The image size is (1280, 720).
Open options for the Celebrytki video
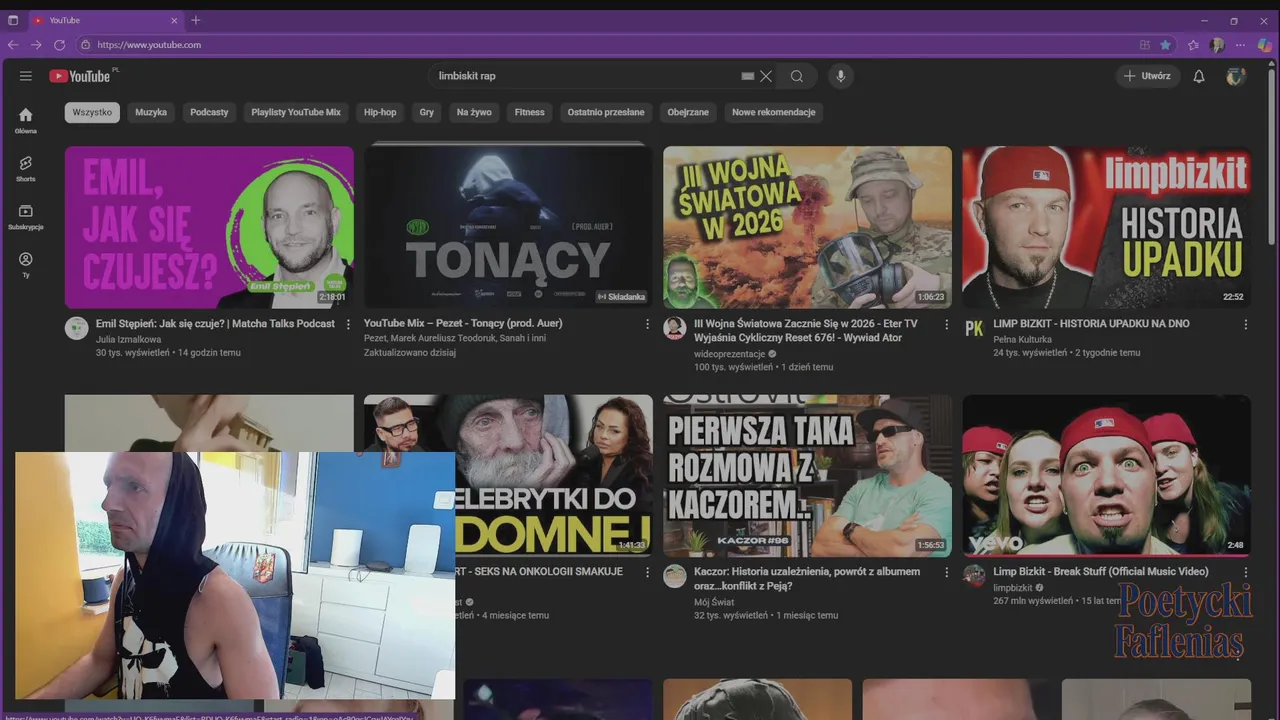647,572
